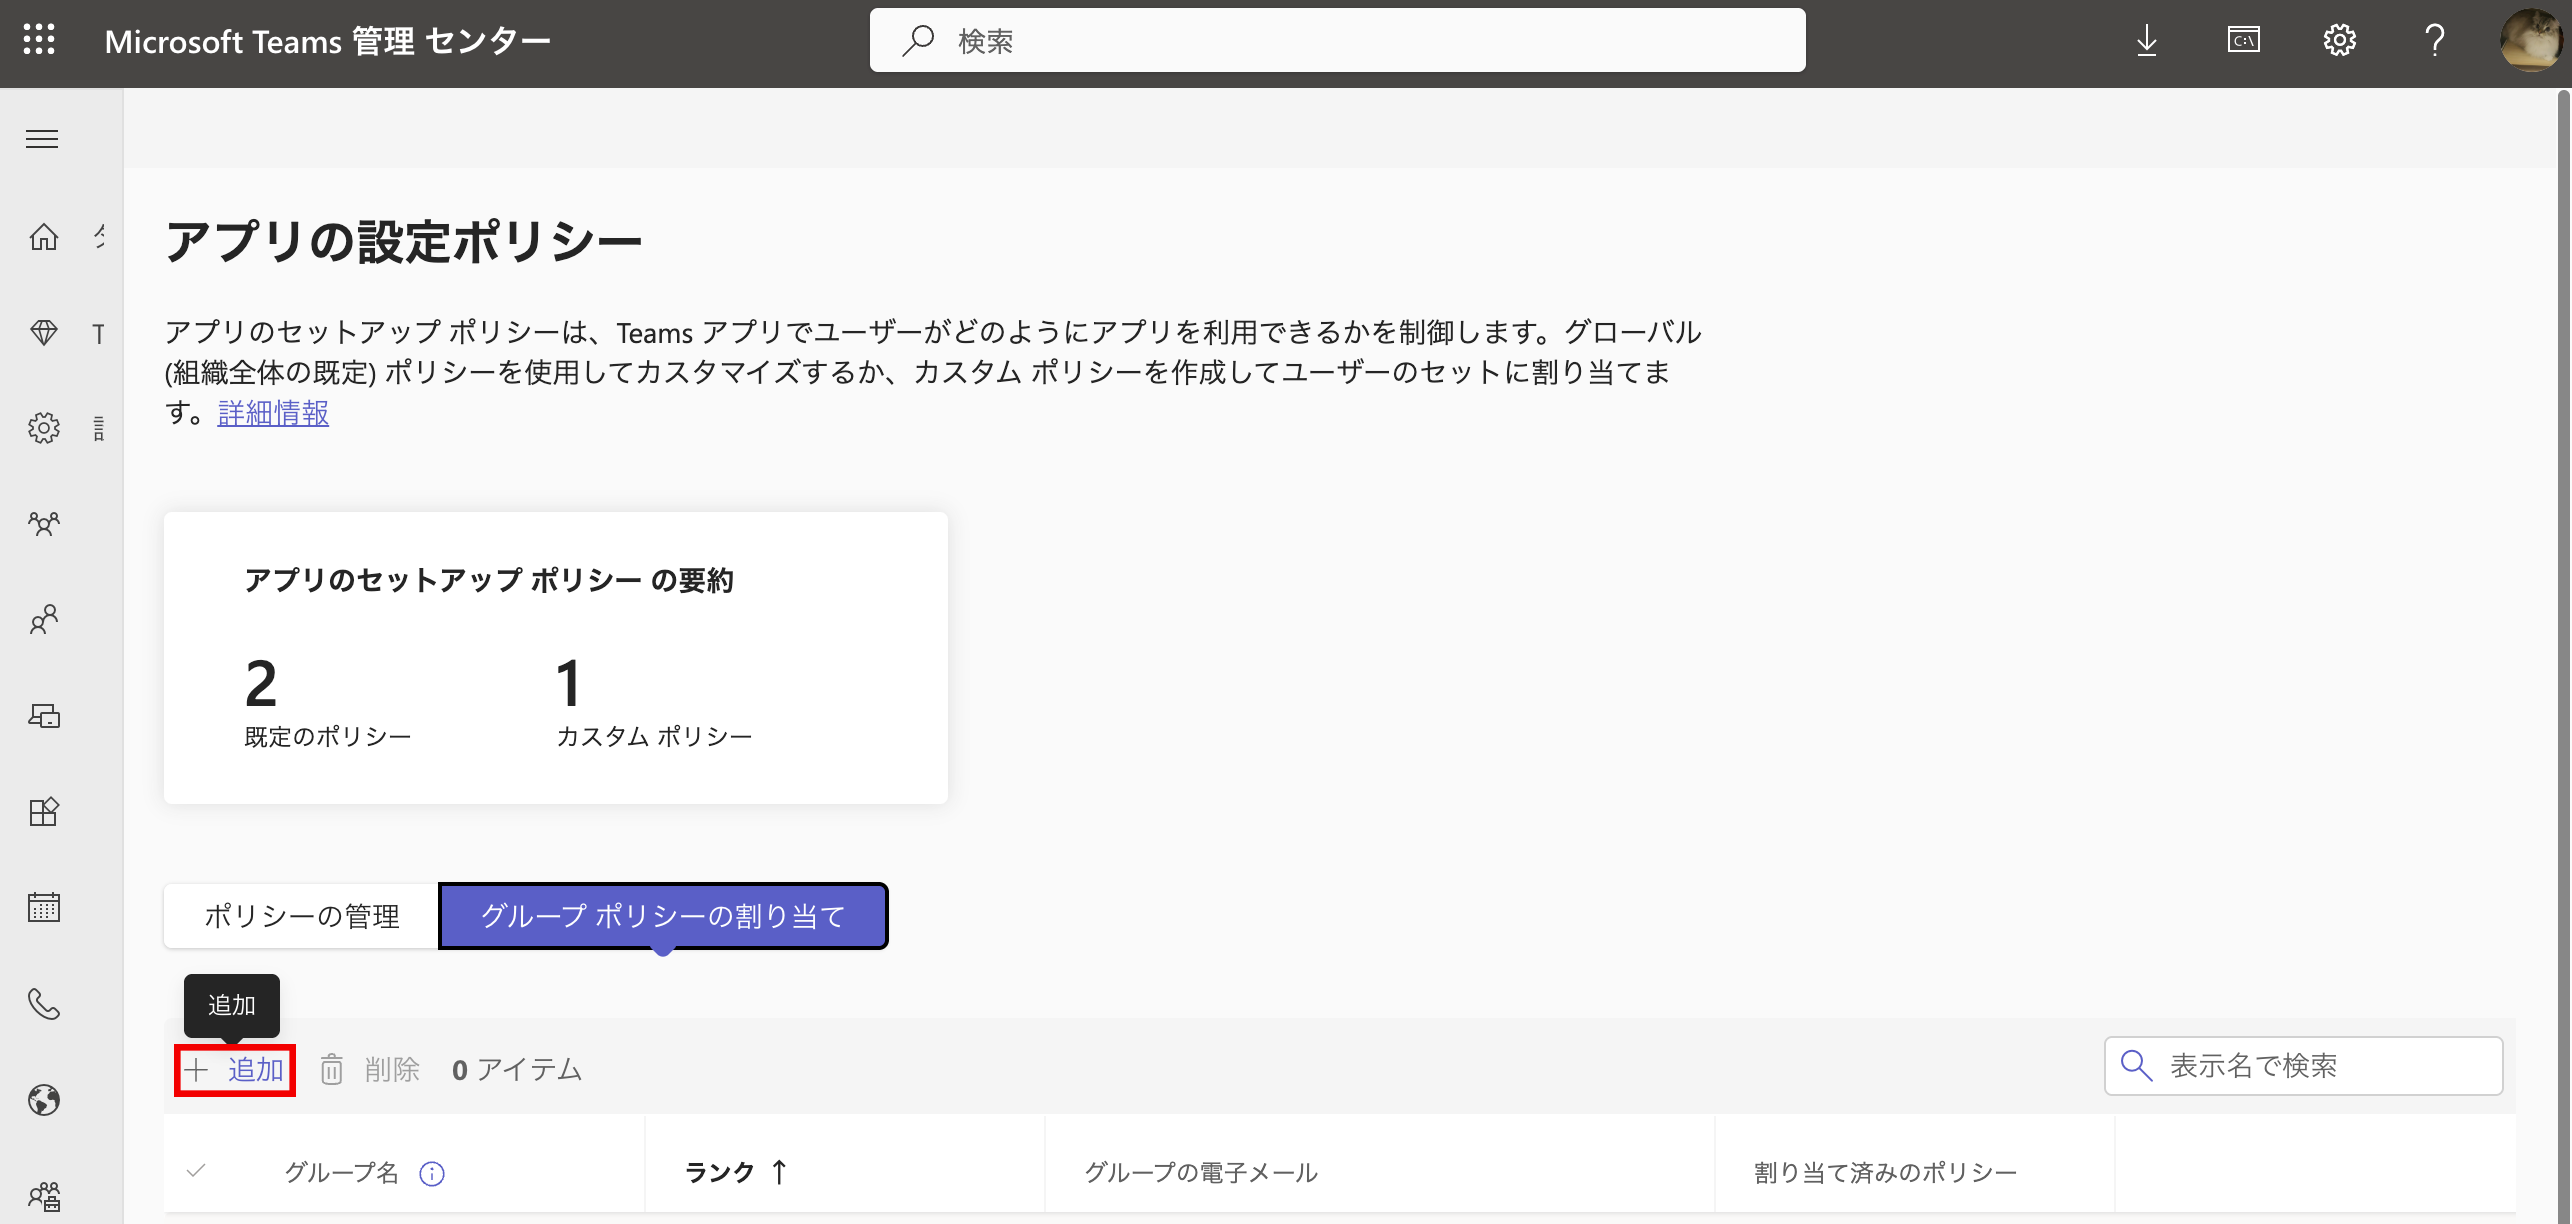Toggle the select-all checkmark in table header

click(196, 1171)
